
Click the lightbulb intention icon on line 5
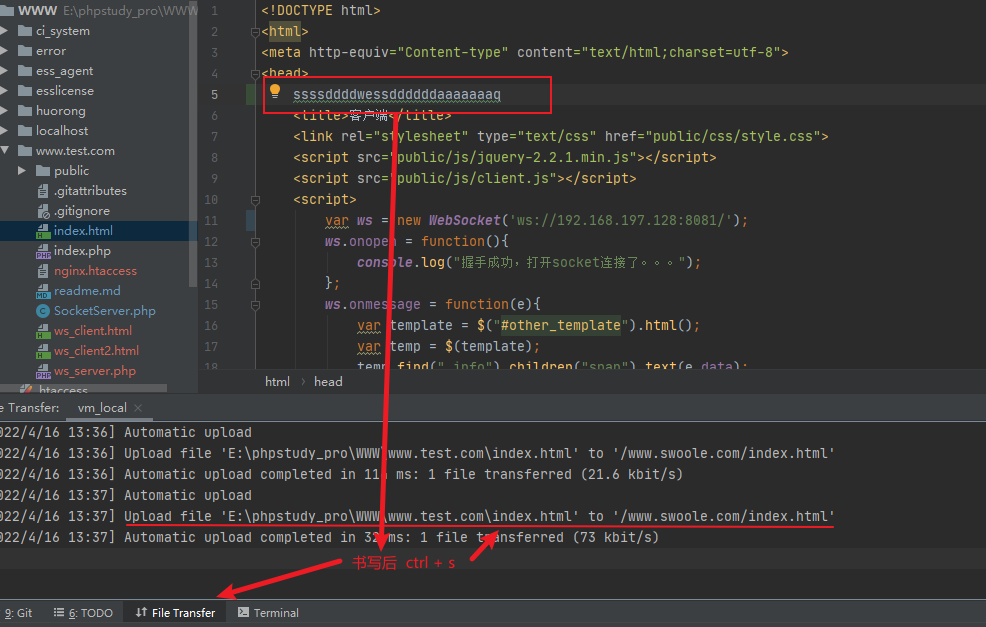pos(275,91)
